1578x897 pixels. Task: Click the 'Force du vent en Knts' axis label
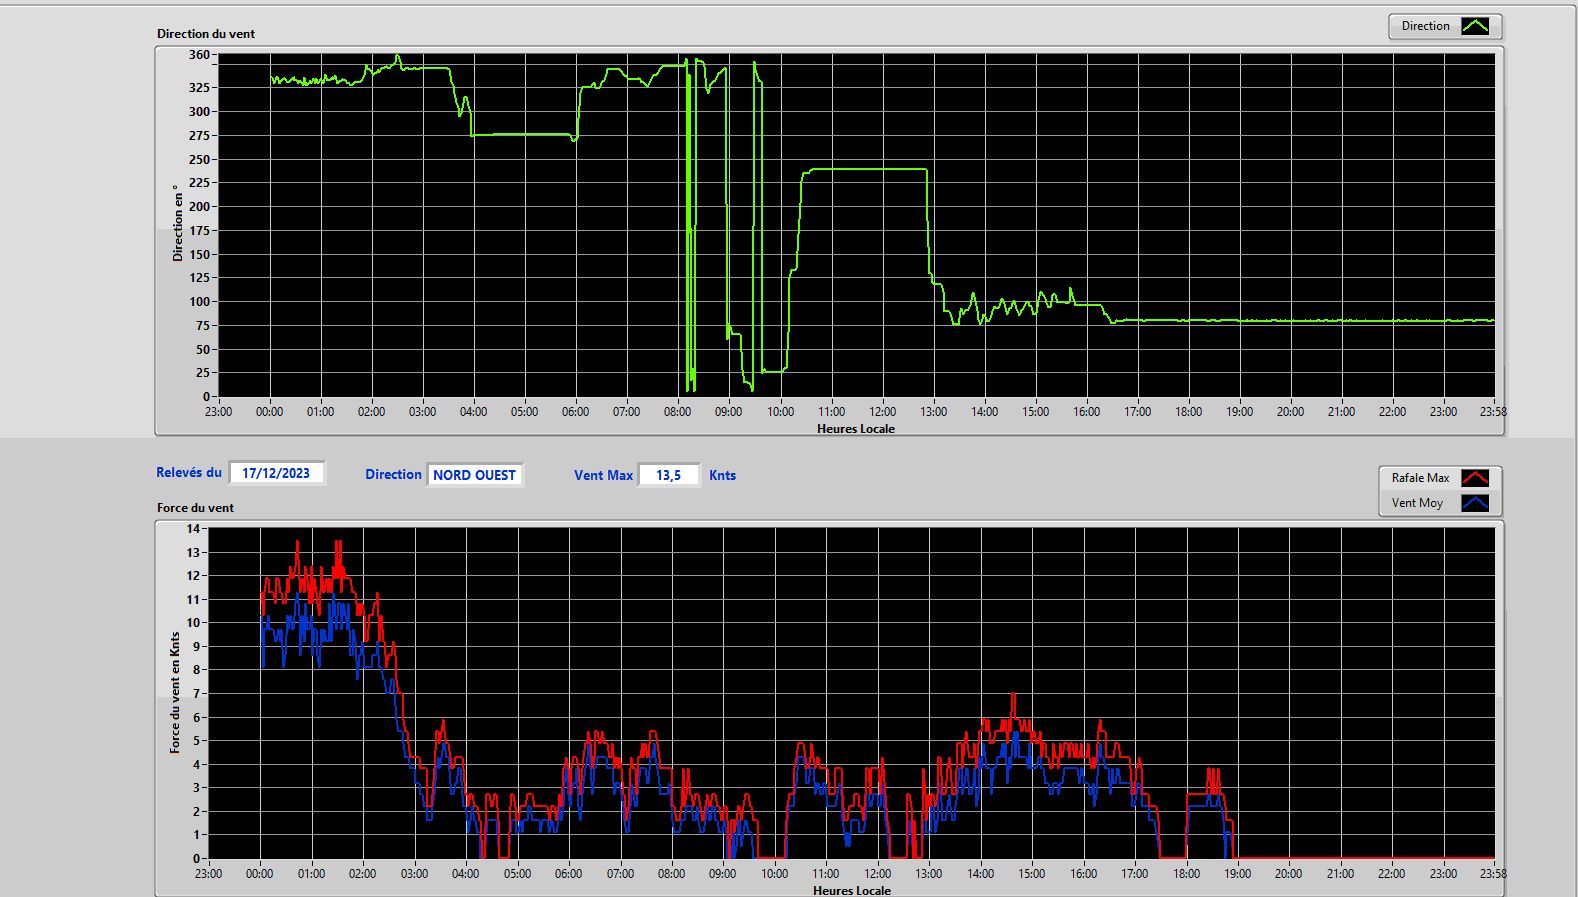click(x=175, y=692)
